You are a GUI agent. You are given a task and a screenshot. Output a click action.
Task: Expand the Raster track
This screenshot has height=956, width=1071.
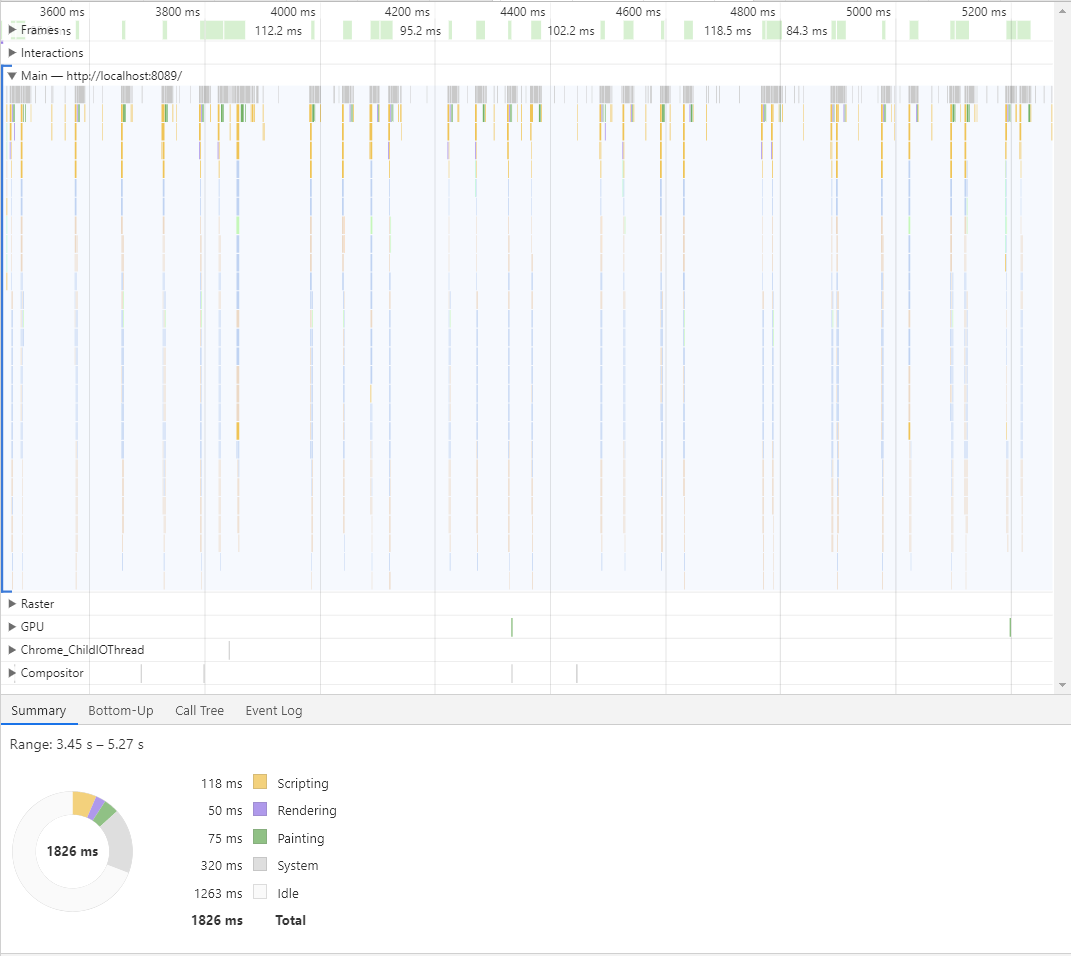pyautogui.click(x=12, y=604)
